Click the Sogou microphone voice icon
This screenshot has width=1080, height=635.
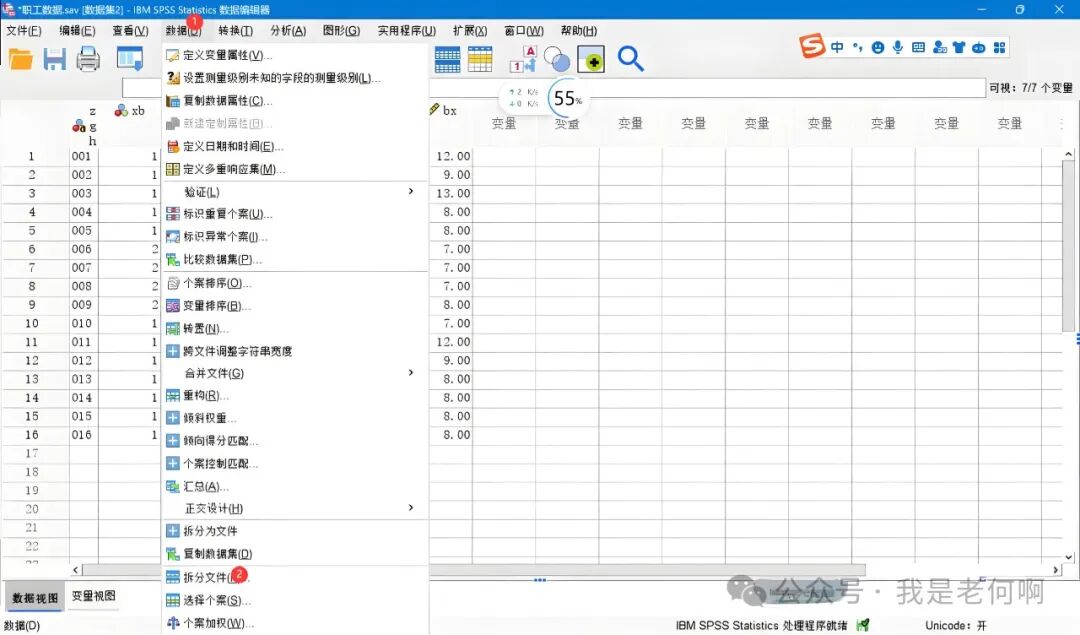(897, 47)
